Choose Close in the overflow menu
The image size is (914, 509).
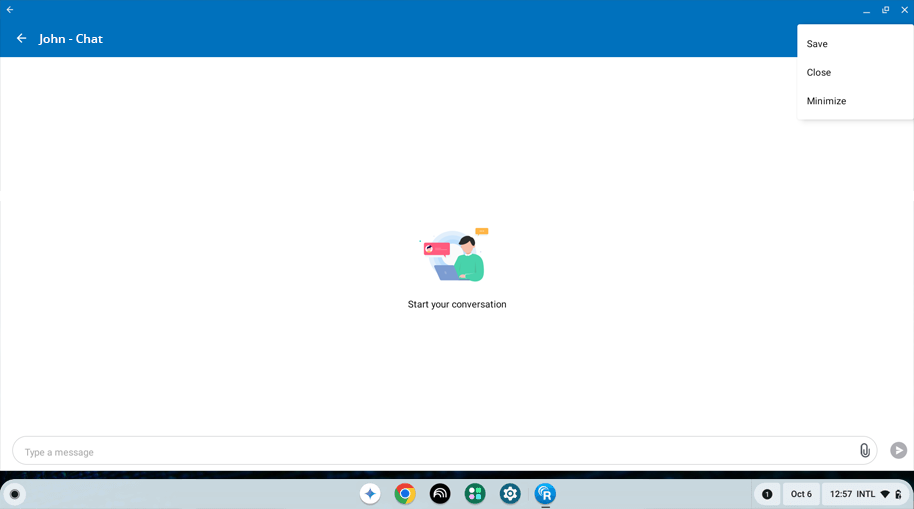pos(855,72)
